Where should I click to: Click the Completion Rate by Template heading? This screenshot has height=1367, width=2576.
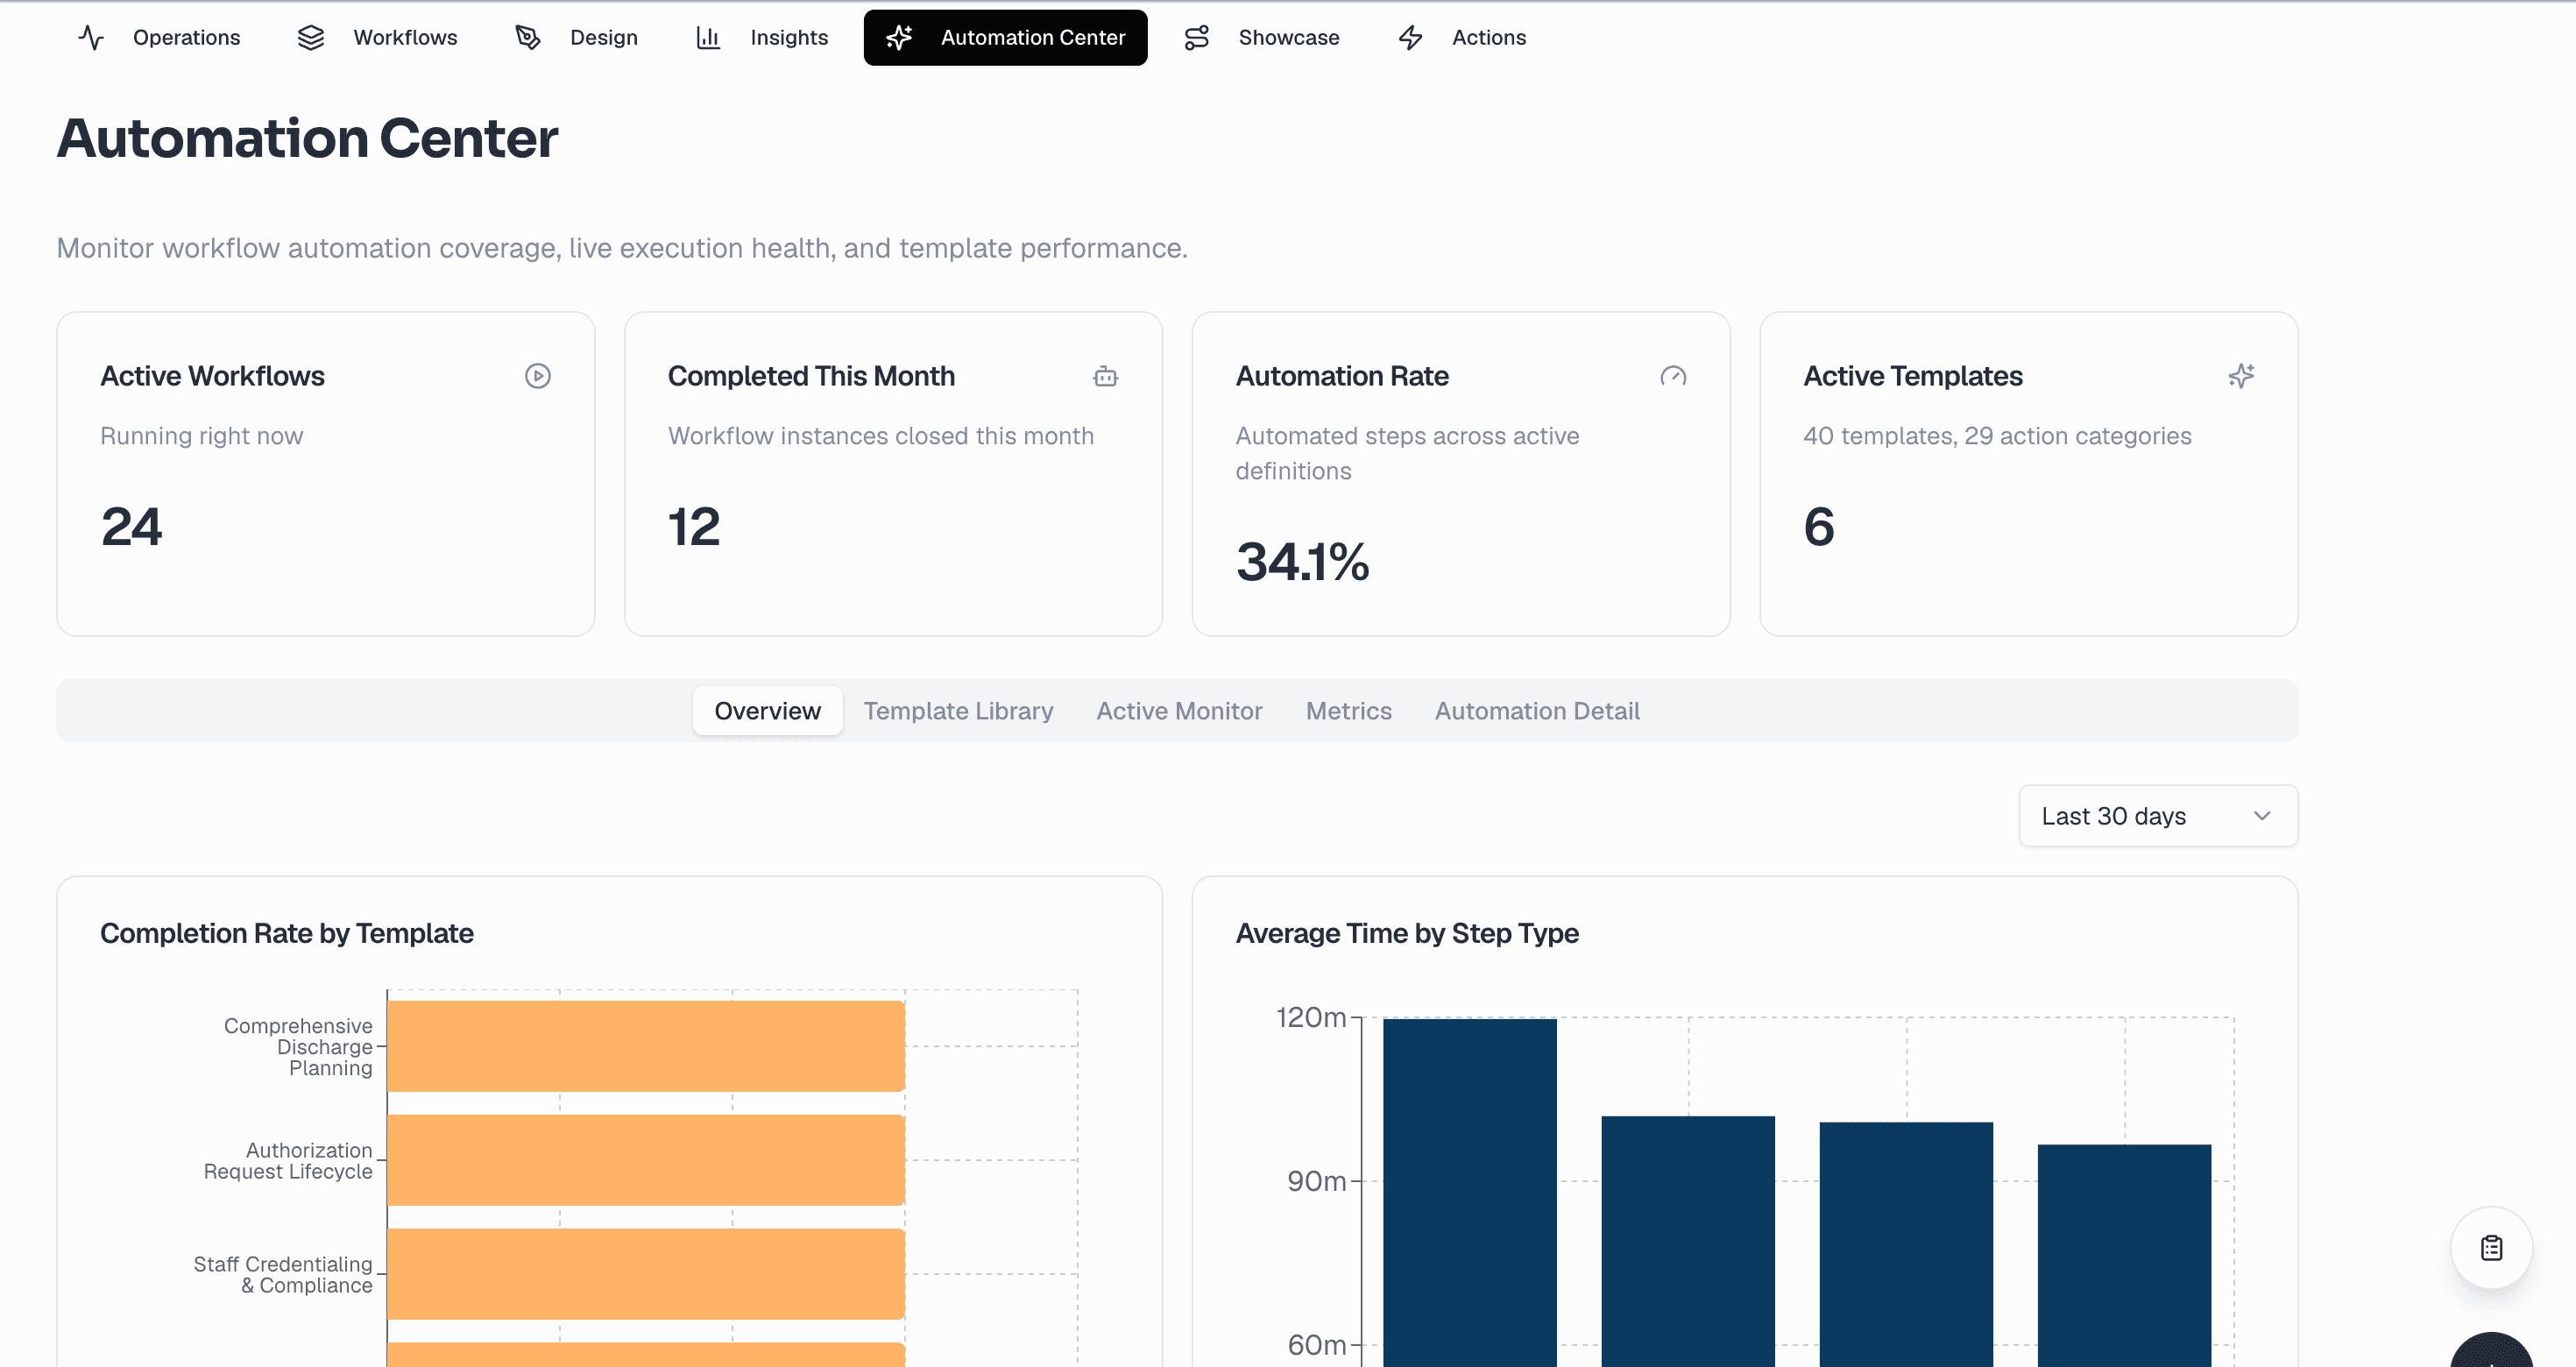click(287, 933)
